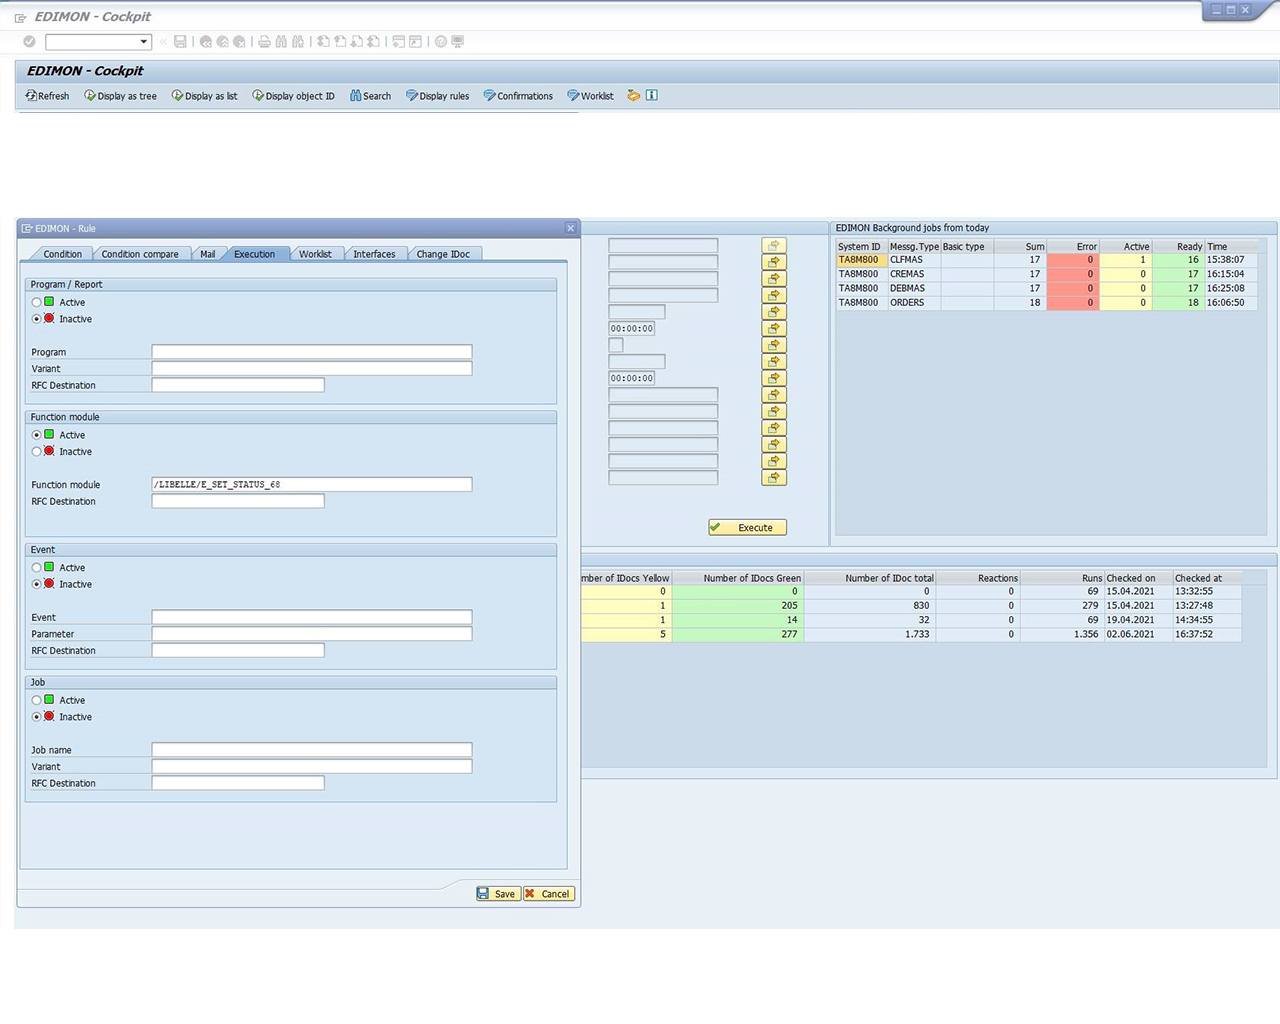The height and width of the screenshot is (1024, 1280).
Task: Click the Job name input field
Action: coord(312,750)
